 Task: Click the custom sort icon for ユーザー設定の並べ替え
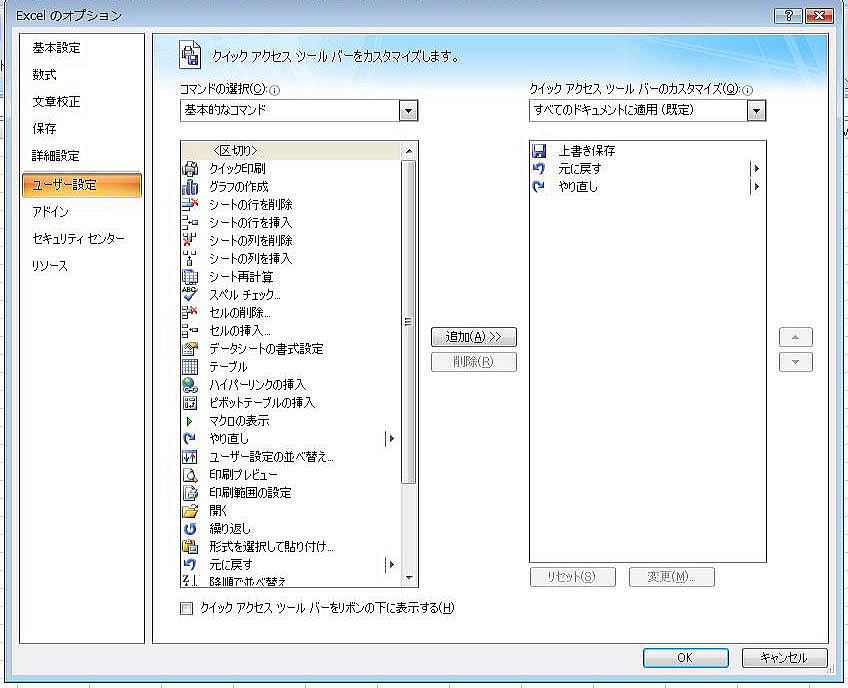(190, 457)
